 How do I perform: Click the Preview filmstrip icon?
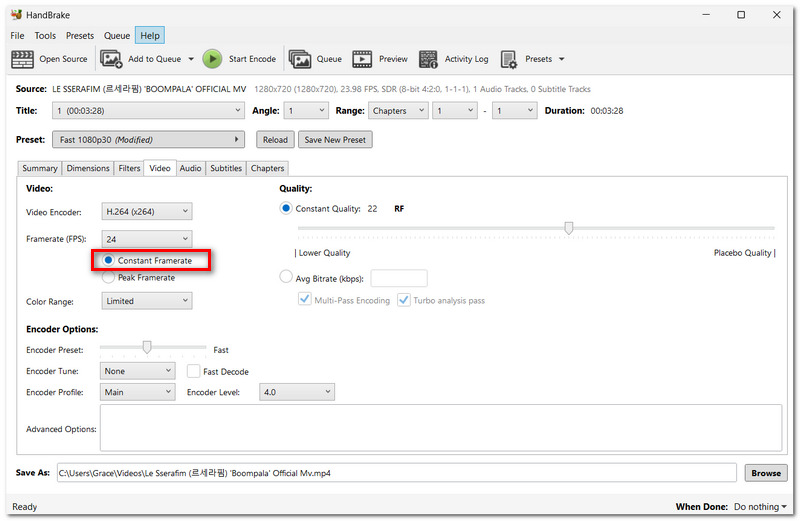(x=362, y=59)
